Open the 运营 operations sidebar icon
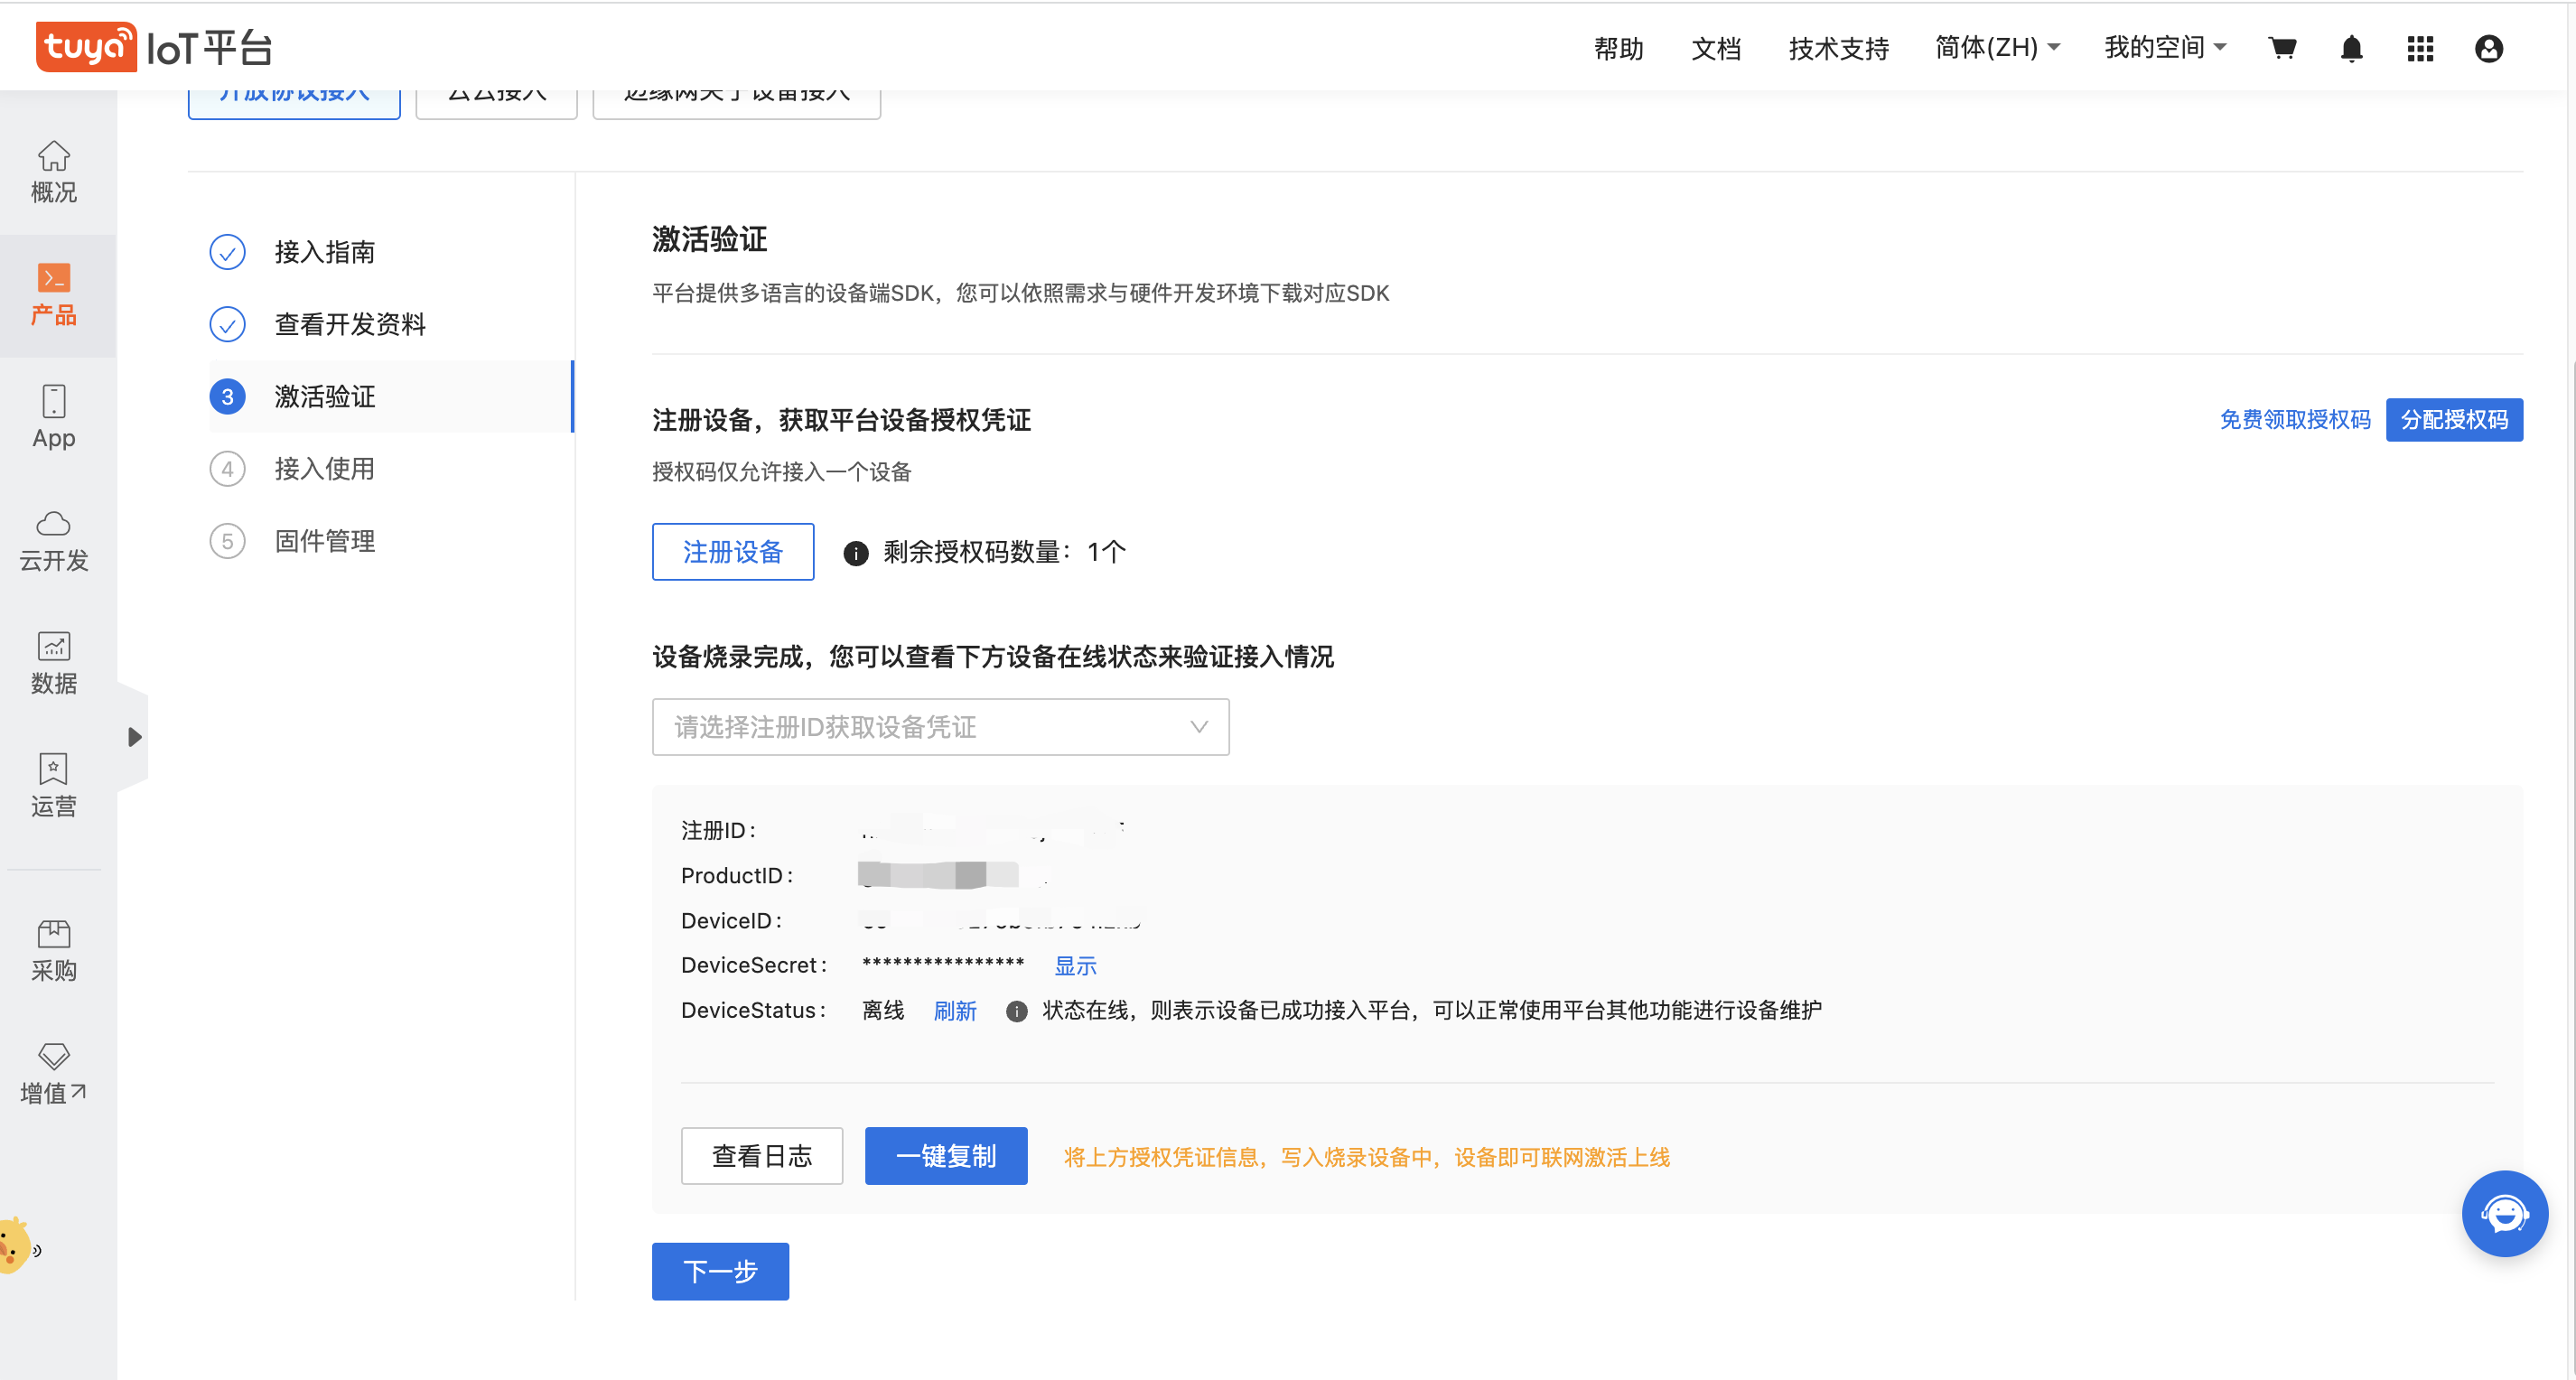The height and width of the screenshot is (1380, 2576). pos(54,786)
